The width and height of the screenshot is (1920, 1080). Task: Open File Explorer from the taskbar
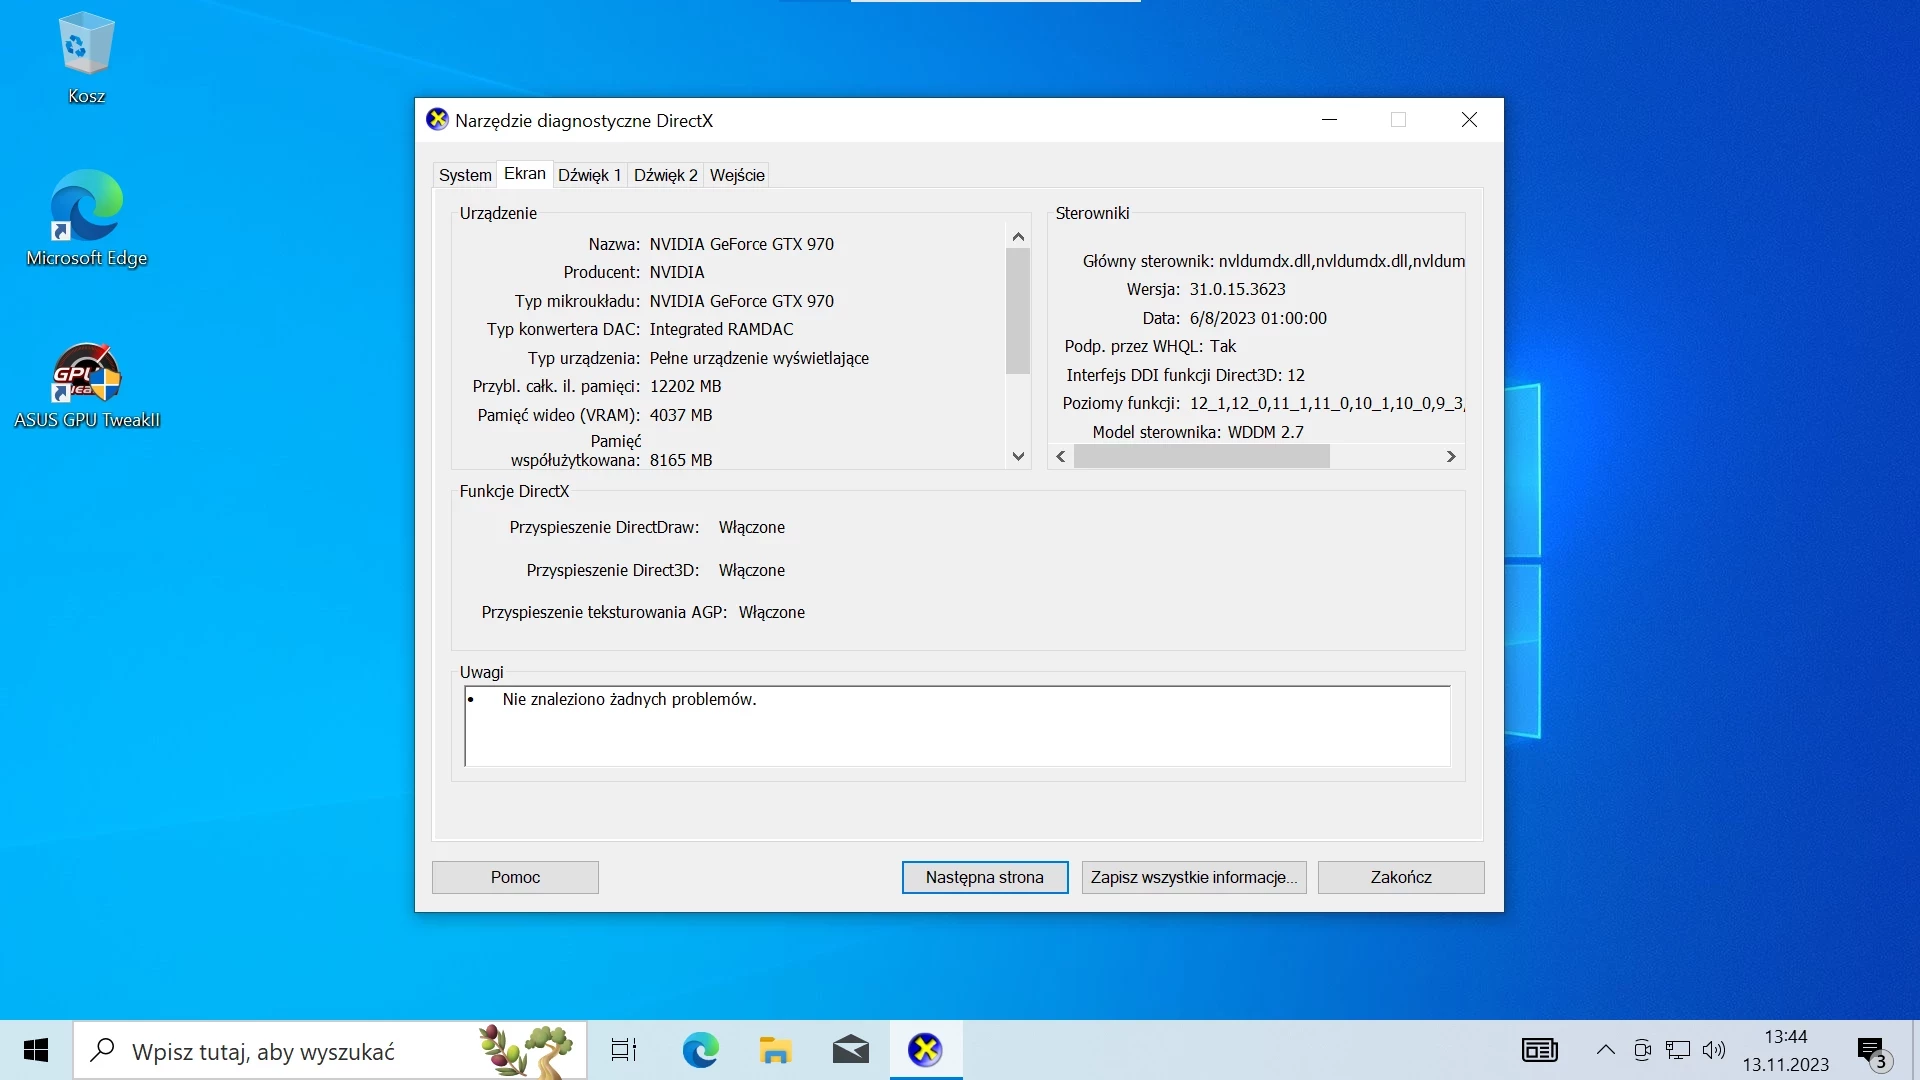tap(775, 1050)
